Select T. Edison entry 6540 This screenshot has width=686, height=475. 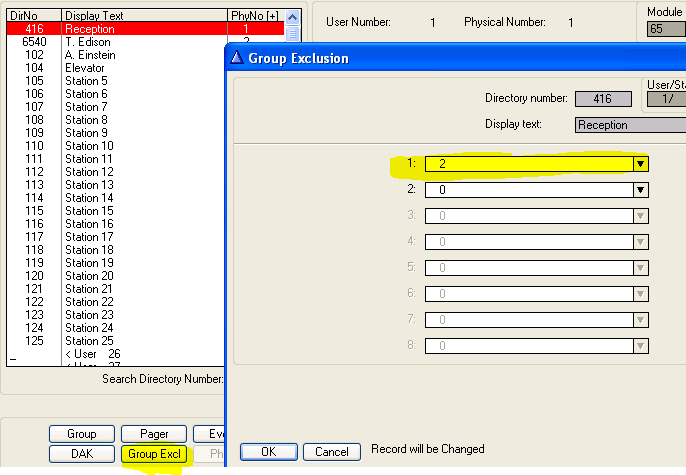pos(86,42)
